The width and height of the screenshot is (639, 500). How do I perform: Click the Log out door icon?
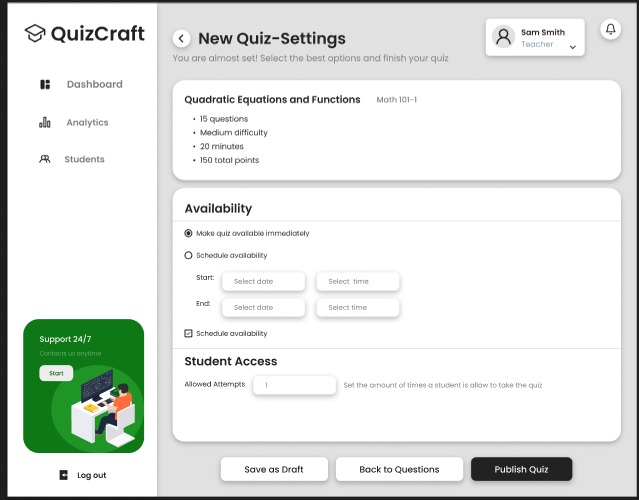pyautogui.click(x=64, y=475)
